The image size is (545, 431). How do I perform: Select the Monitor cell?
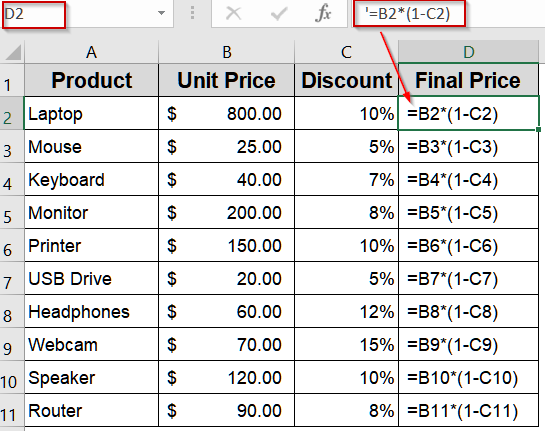[x=91, y=212]
